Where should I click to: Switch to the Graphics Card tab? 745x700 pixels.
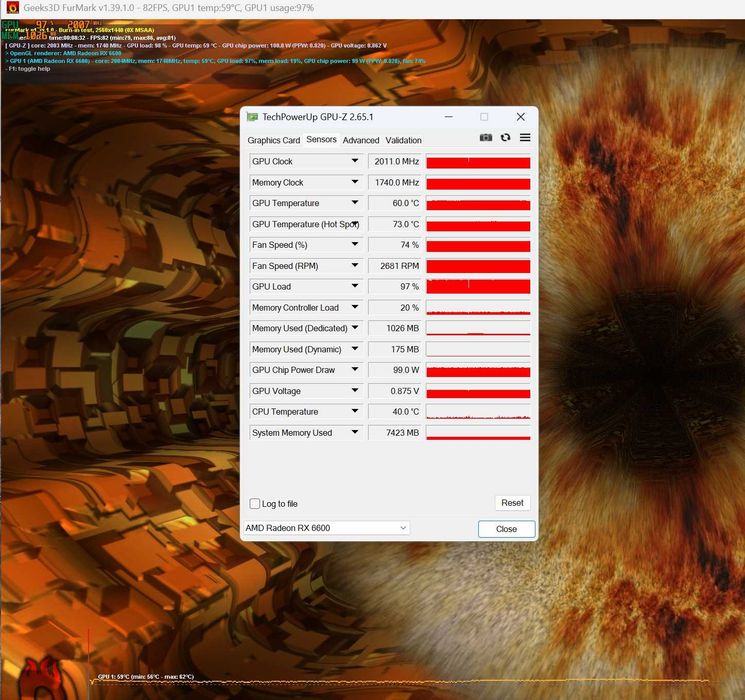point(274,140)
